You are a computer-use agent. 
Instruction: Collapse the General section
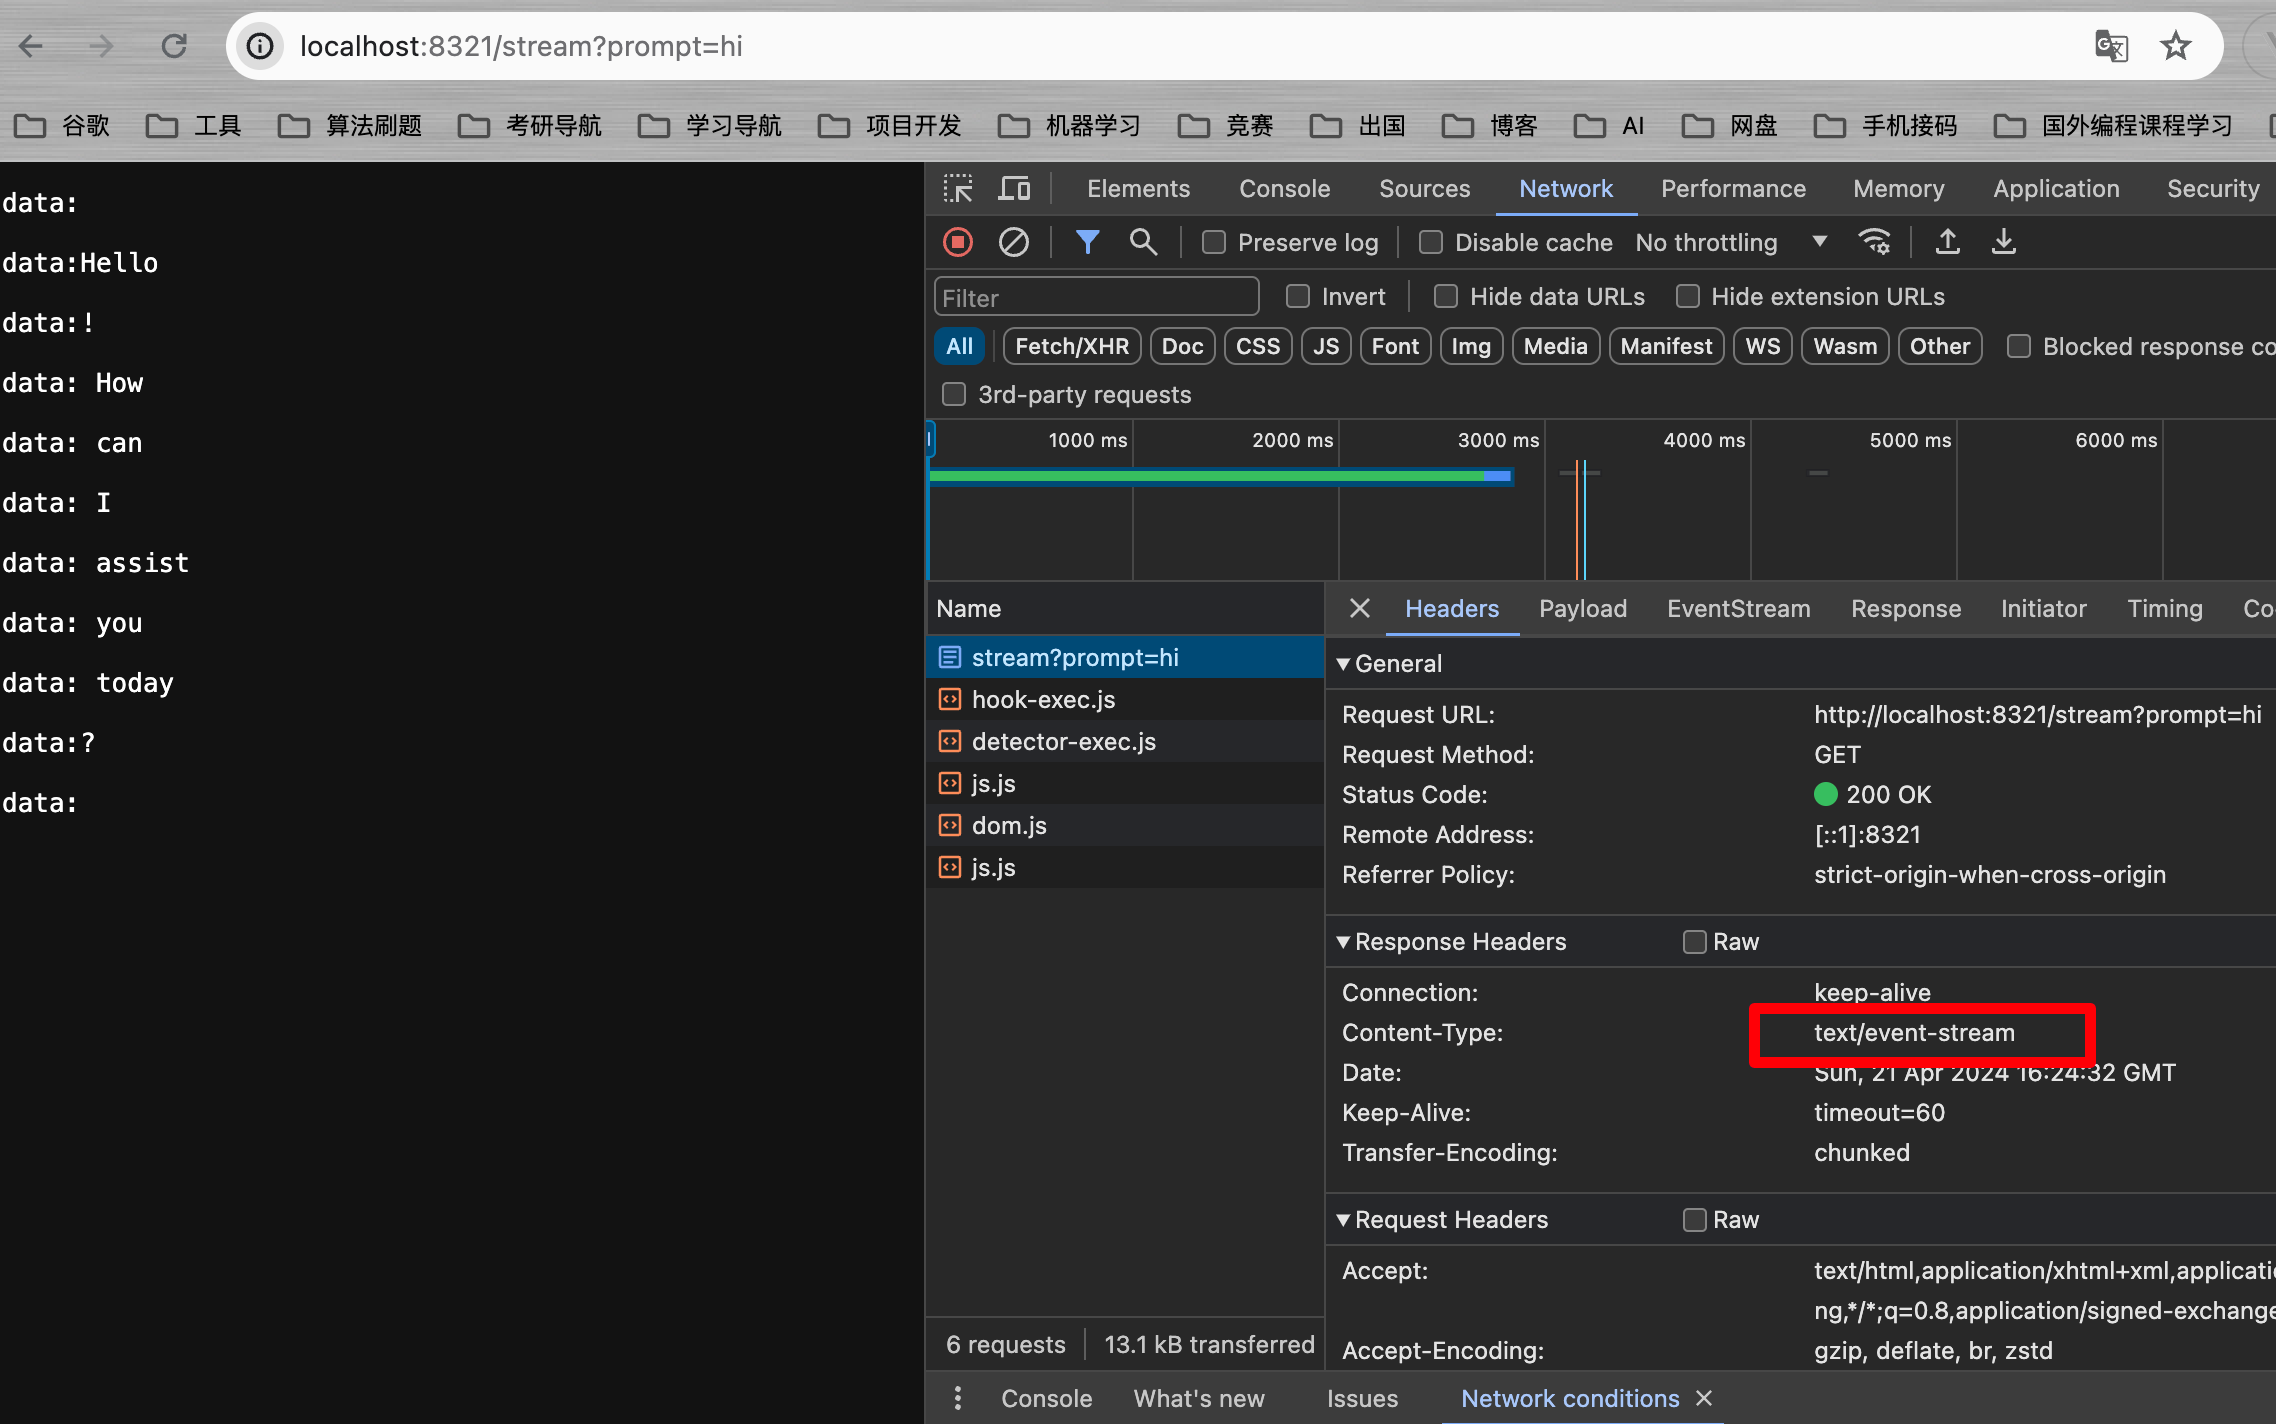(x=1343, y=664)
